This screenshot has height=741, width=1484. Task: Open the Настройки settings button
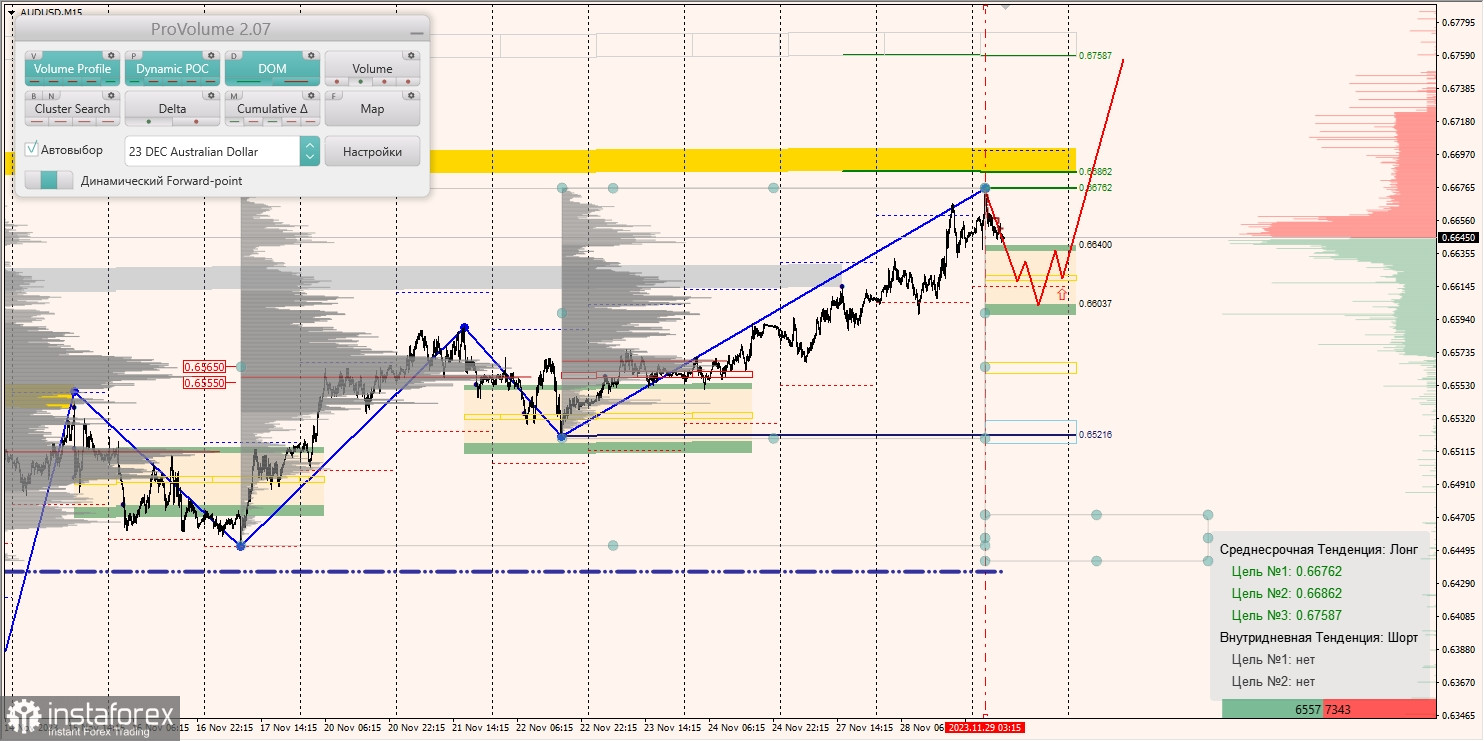pyautogui.click(x=372, y=151)
